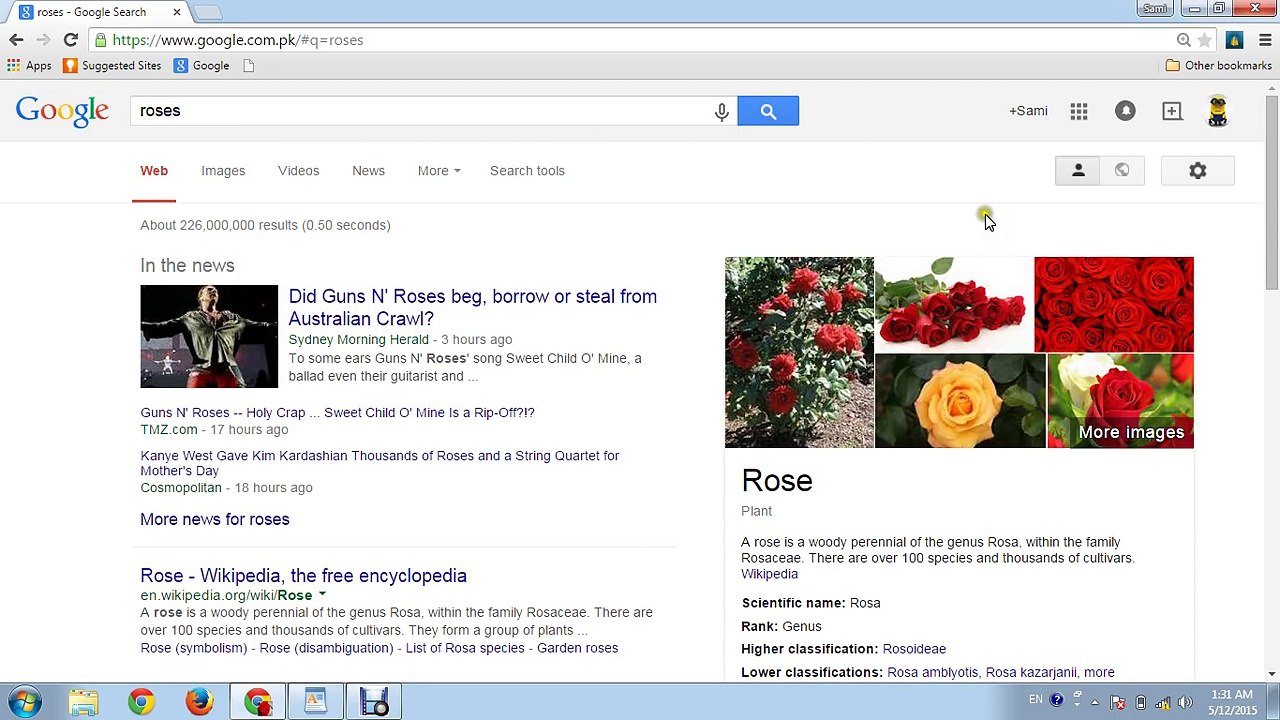The height and width of the screenshot is (720, 1280).
Task: Open the Rose (symbolism) sublink
Action: (193, 648)
